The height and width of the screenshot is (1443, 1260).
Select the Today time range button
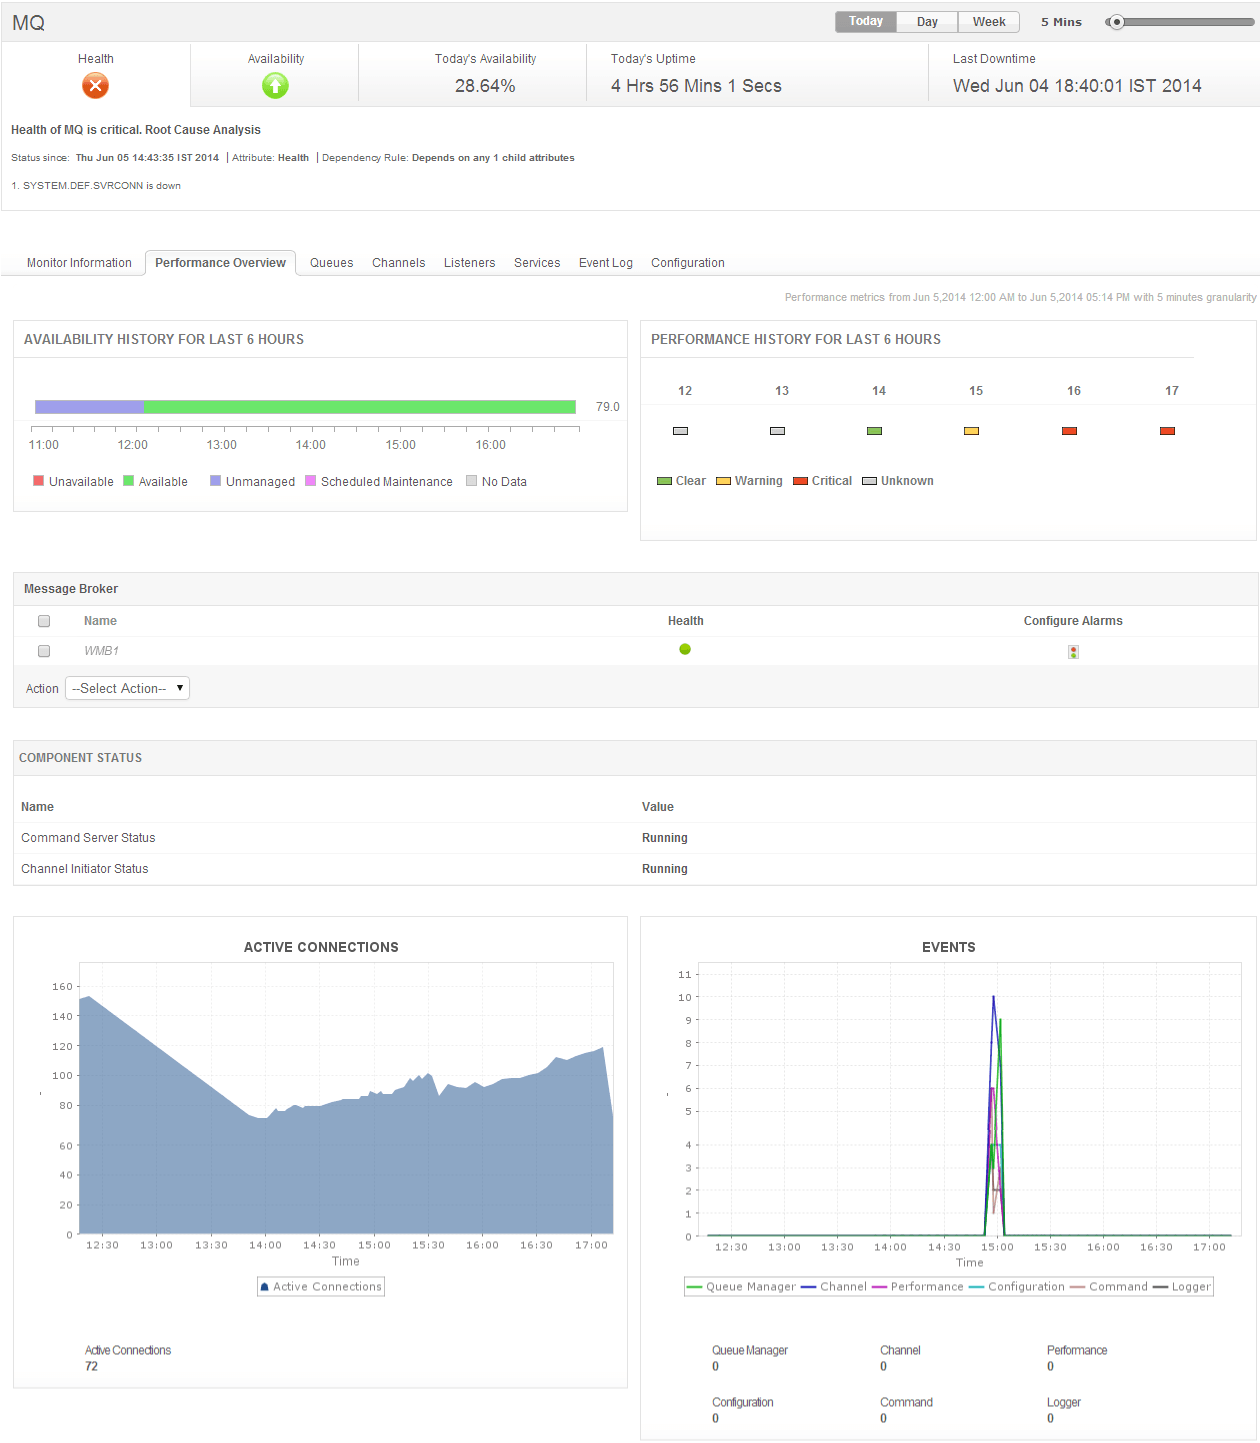pyautogui.click(x=866, y=21)
